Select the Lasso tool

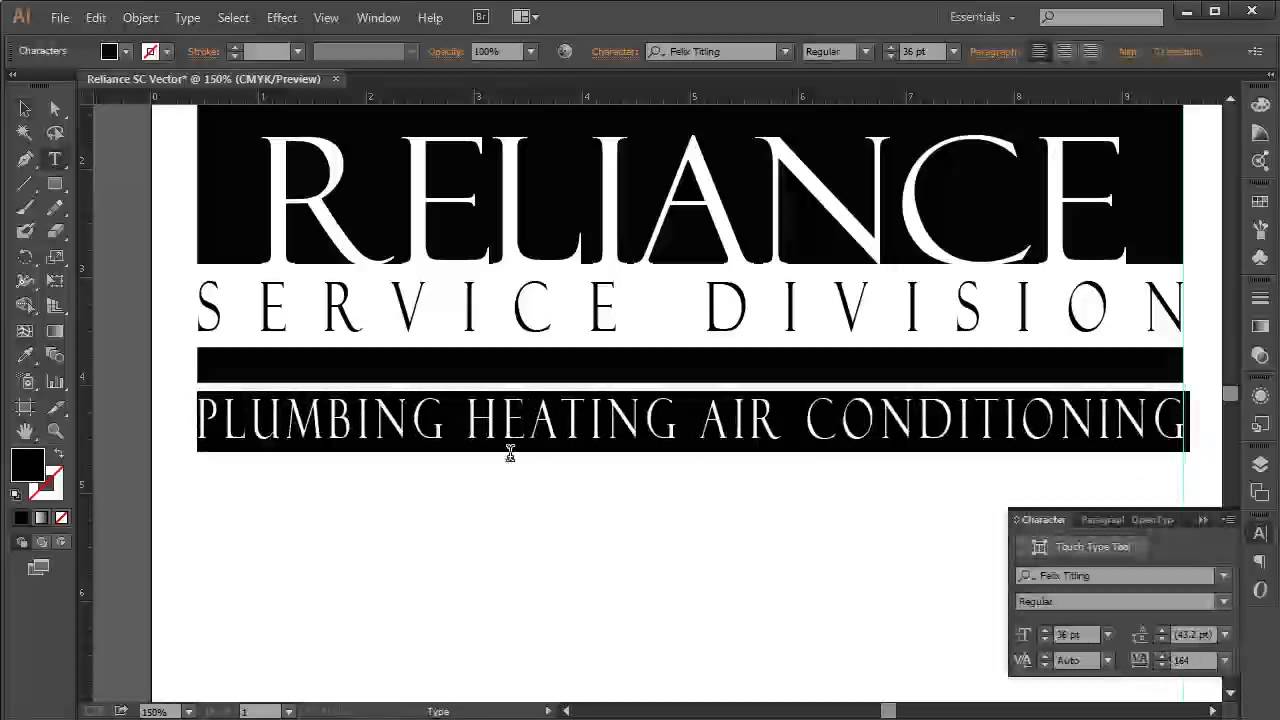click(55, 133)
